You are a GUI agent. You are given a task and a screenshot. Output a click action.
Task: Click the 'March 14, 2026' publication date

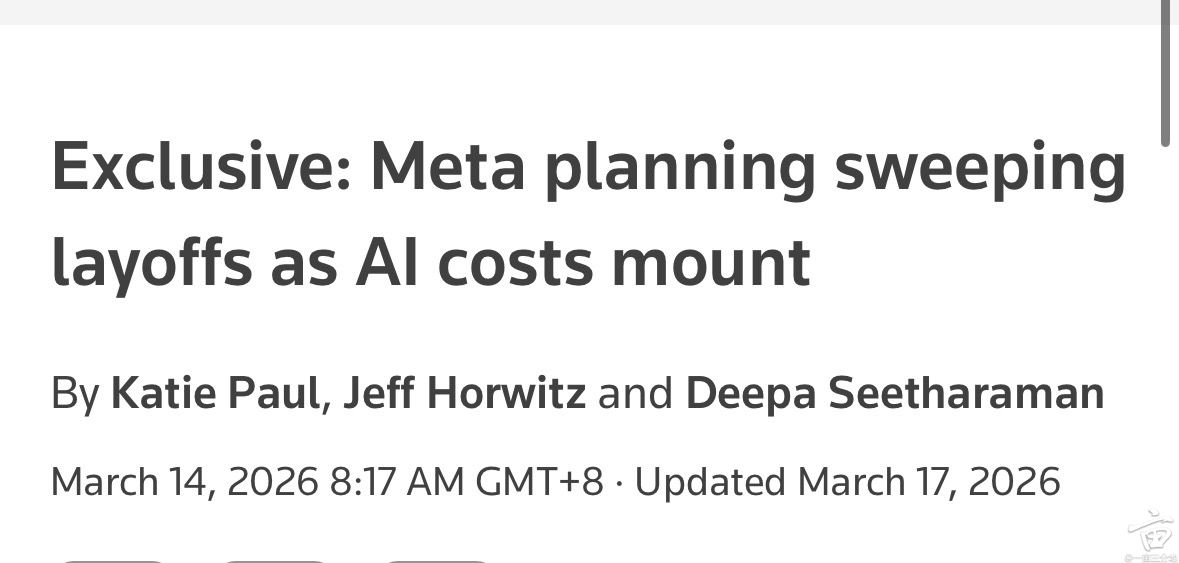coord(183,482)
